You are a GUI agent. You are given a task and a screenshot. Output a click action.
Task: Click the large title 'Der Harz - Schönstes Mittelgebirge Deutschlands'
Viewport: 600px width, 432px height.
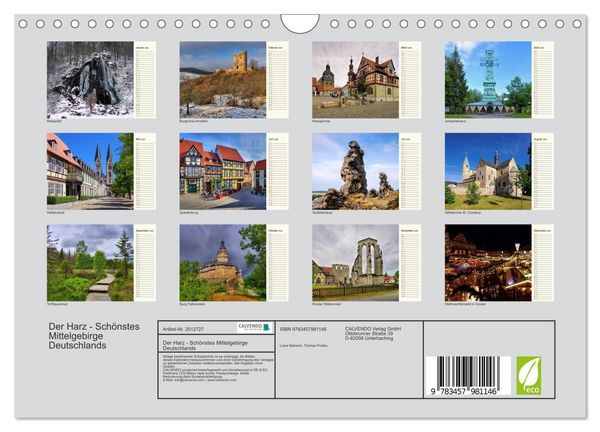(94, 336)
